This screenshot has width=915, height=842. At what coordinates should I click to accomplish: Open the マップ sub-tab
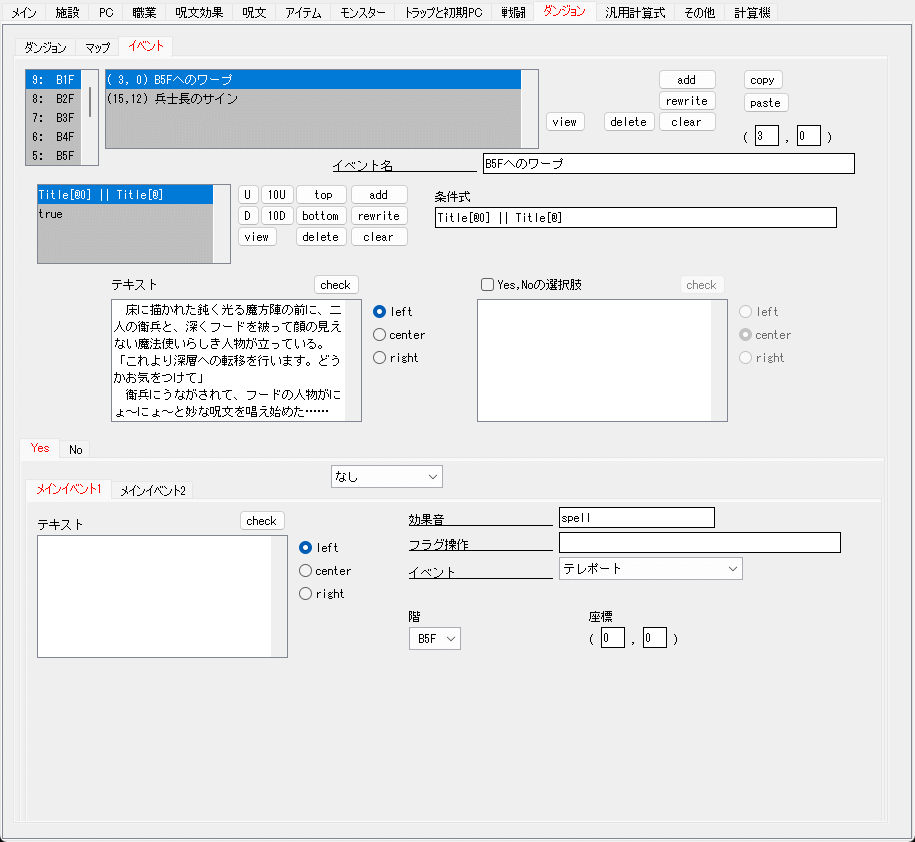click(97, 47)
